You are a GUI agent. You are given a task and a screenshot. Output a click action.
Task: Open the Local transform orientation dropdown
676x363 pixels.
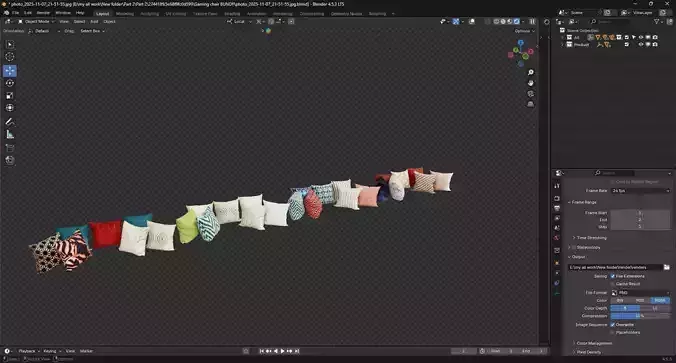239,22
